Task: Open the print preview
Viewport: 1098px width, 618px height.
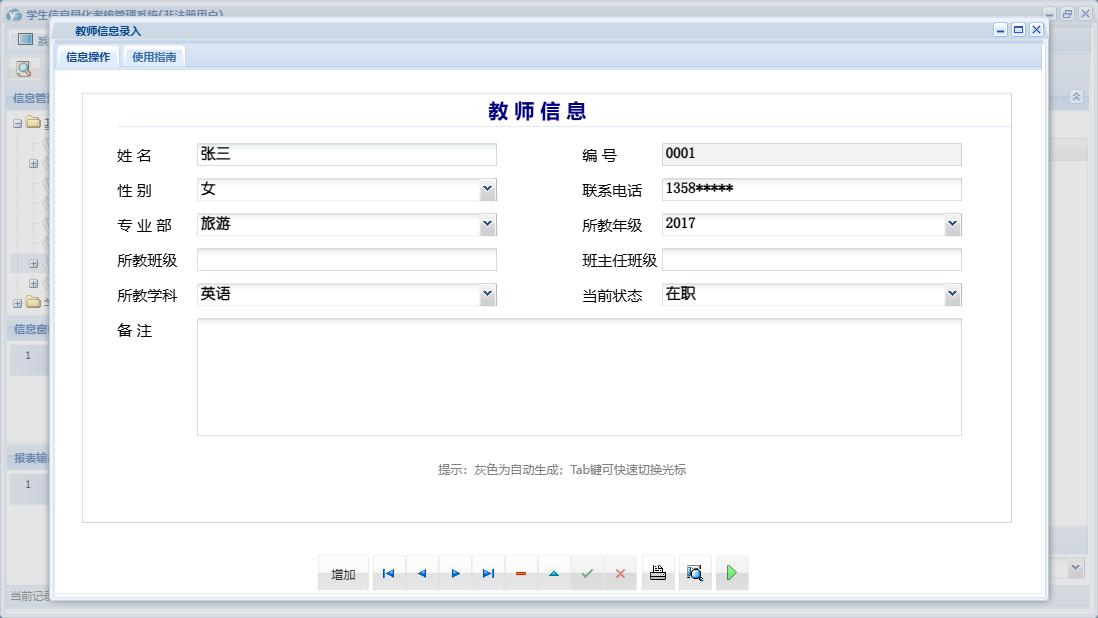Action: pyautogui.click(x=695, y=572)
